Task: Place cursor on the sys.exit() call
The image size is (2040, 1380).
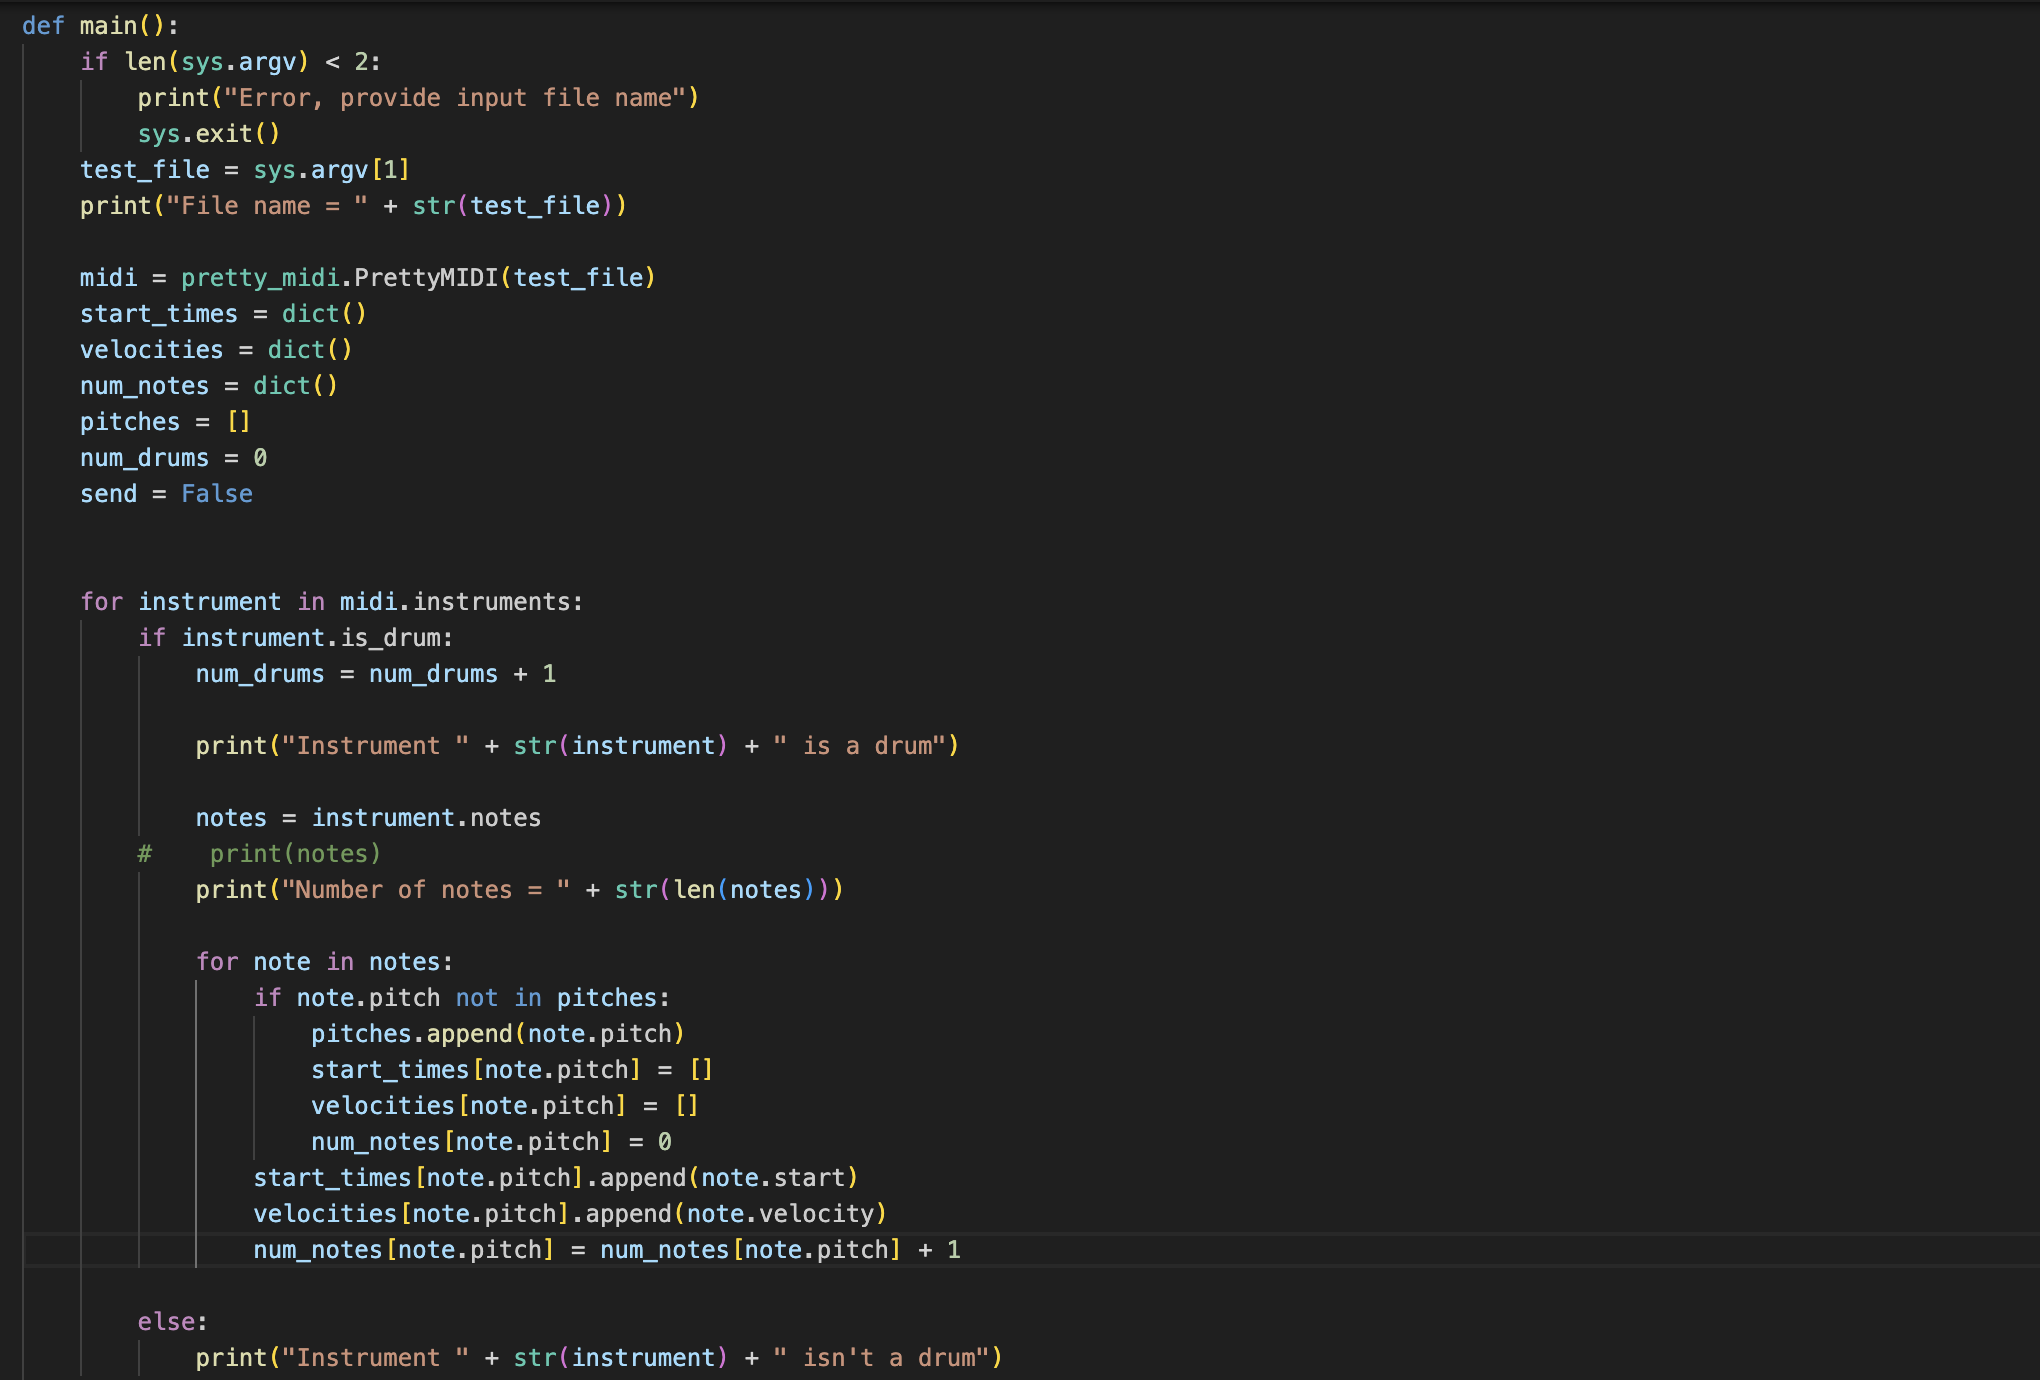Action: coord(208,134)
